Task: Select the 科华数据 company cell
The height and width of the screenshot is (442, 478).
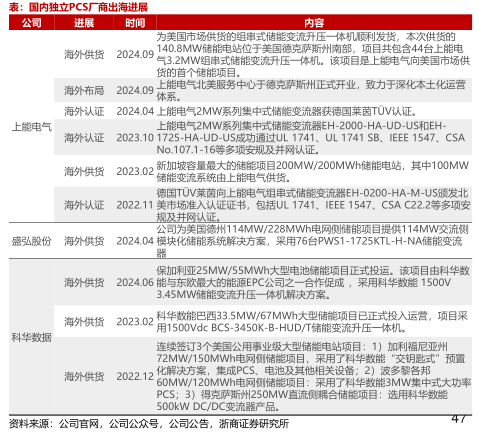Action: pos(32,337)
